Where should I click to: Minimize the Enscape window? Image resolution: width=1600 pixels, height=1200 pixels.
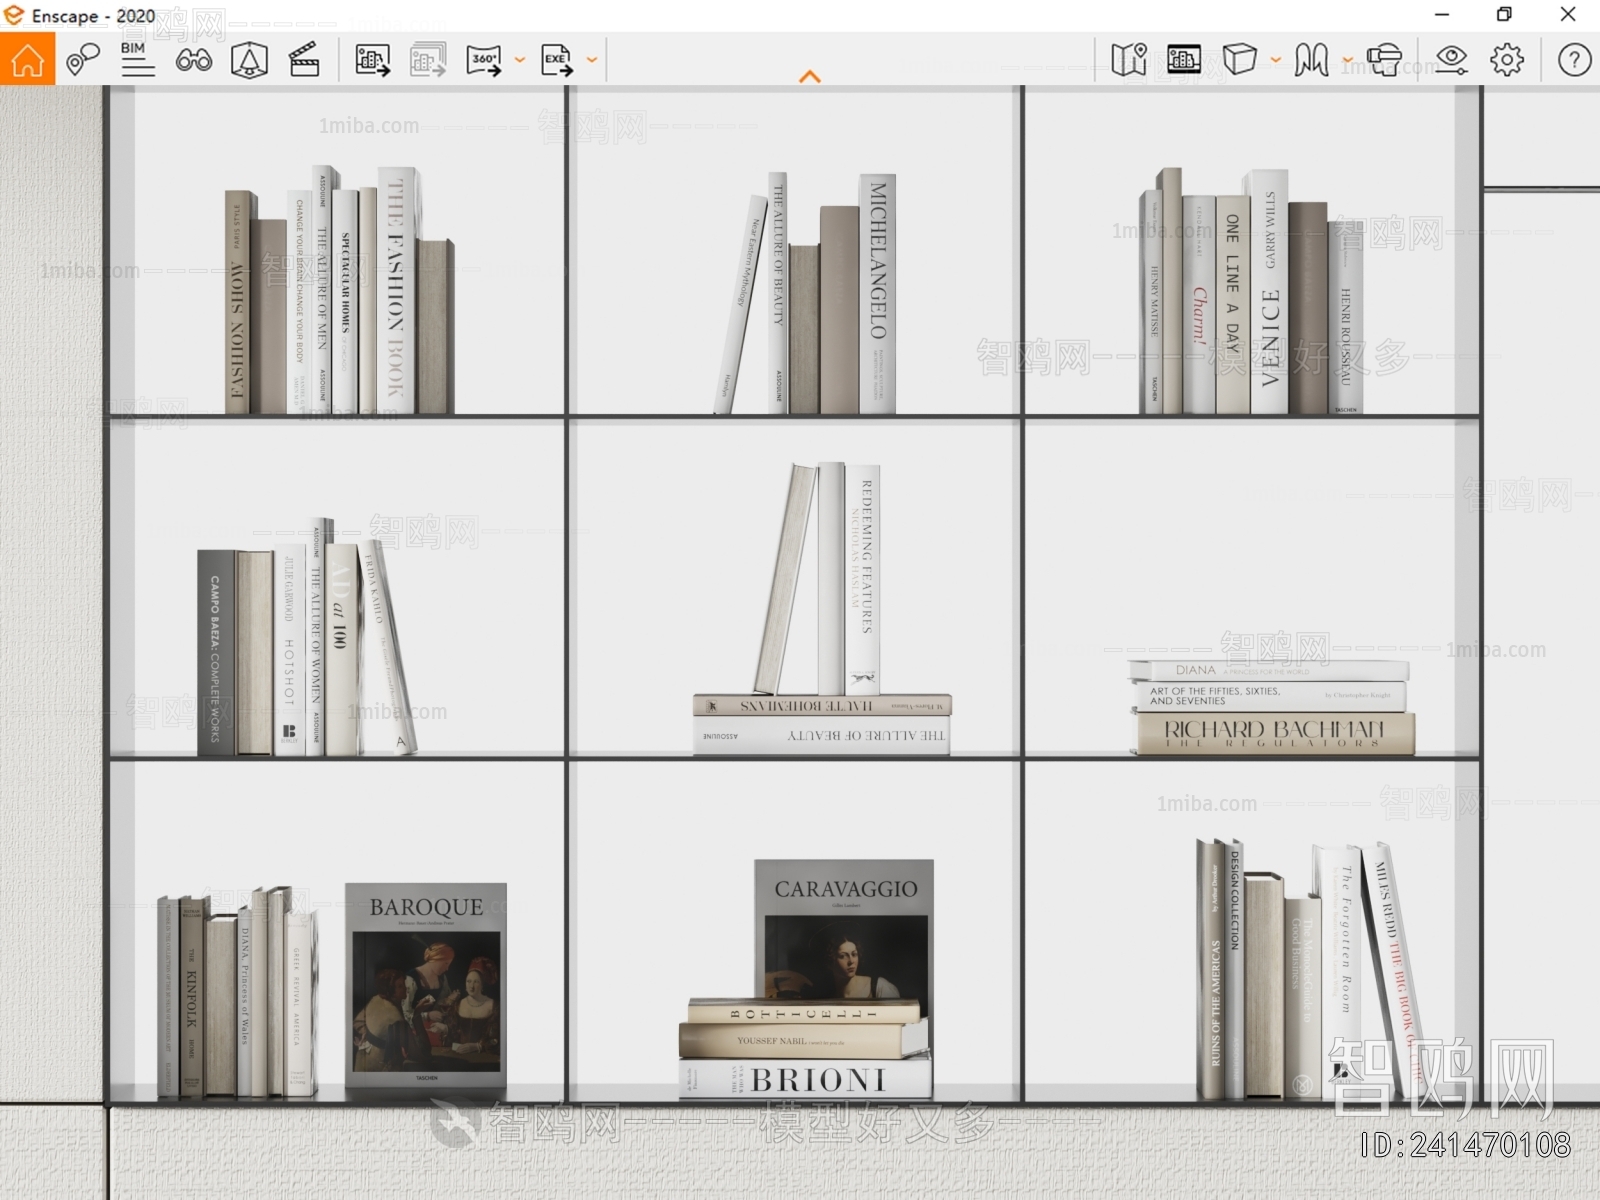click(x=1442, y=15)
